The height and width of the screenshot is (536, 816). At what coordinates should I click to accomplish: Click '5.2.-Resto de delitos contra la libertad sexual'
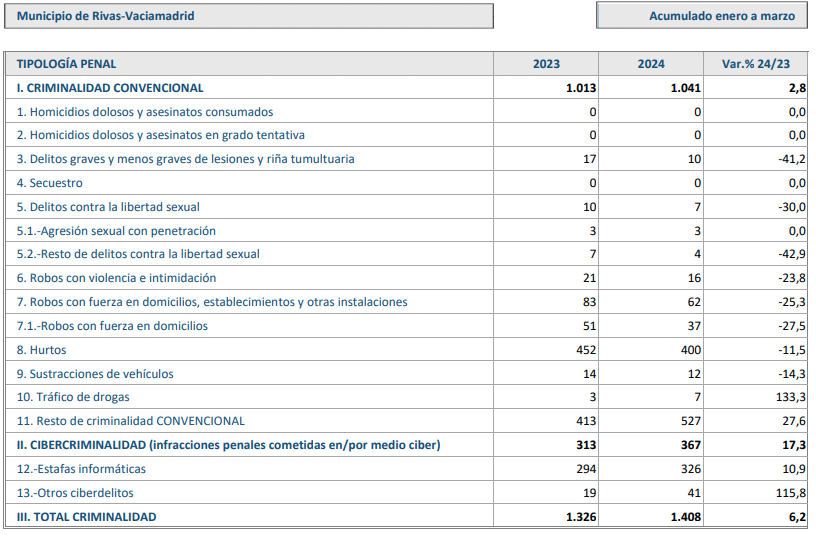[x=138, y=254]
